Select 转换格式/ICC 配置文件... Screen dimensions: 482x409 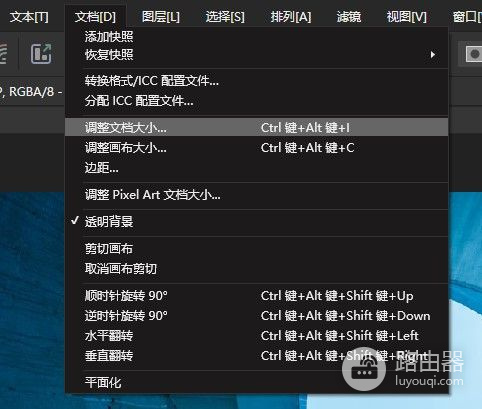tap(256, 81)
